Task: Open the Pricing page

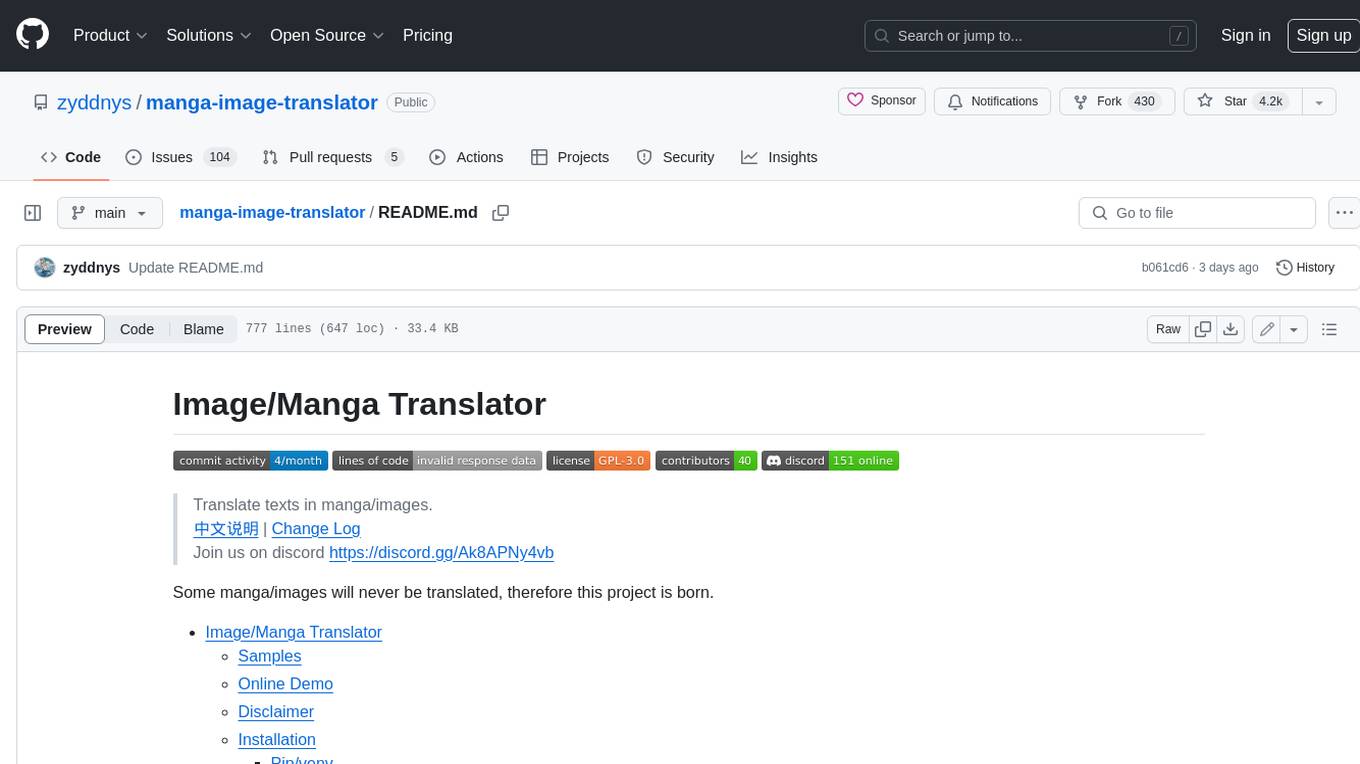Action: coord(427,35)
